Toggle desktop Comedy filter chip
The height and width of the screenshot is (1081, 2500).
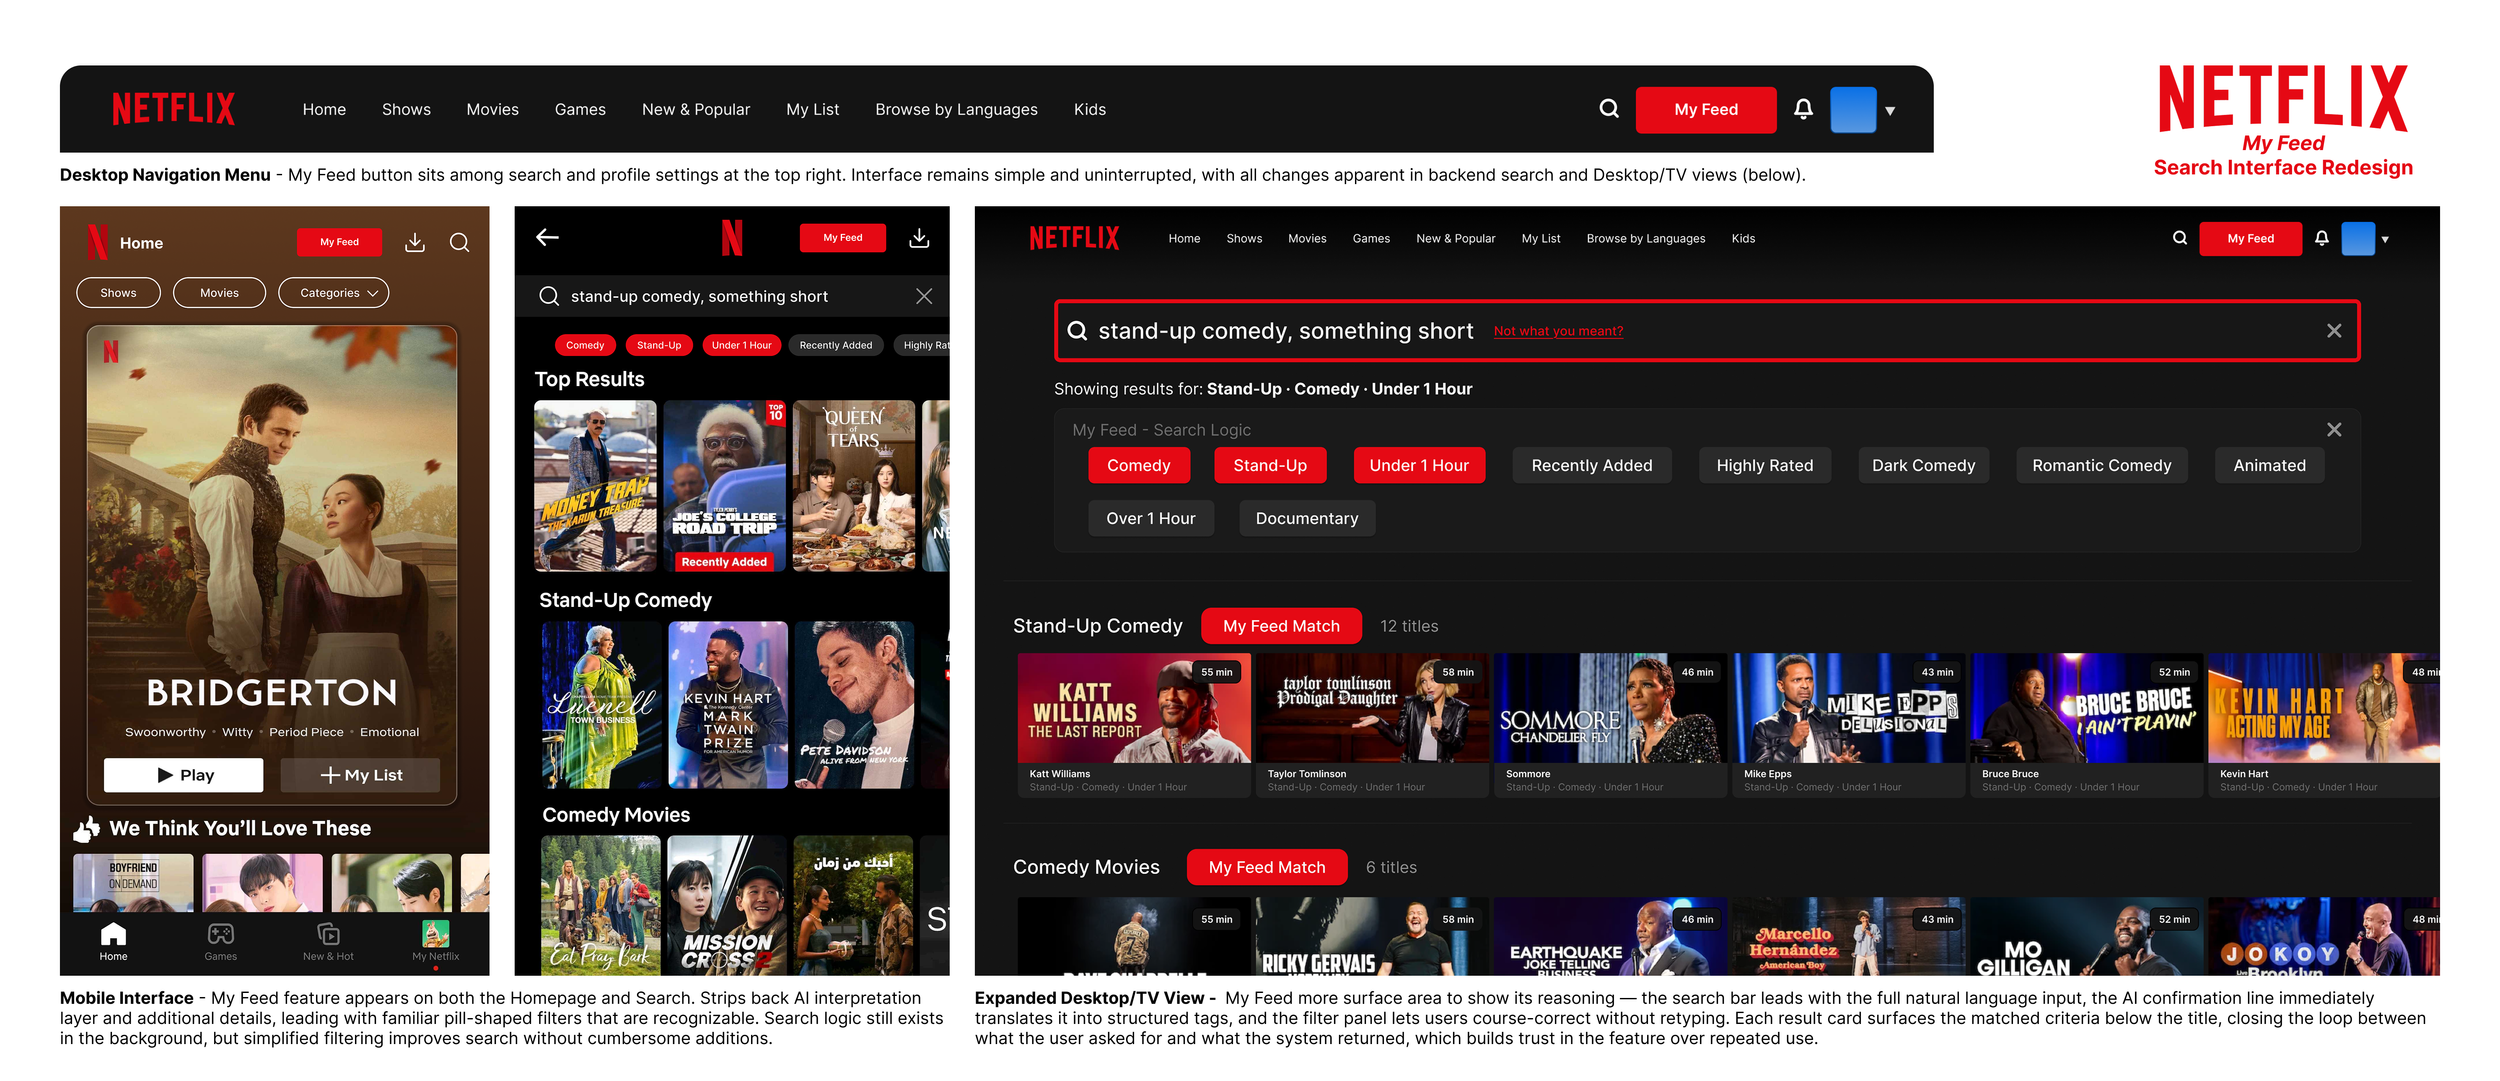point(1138,465)
